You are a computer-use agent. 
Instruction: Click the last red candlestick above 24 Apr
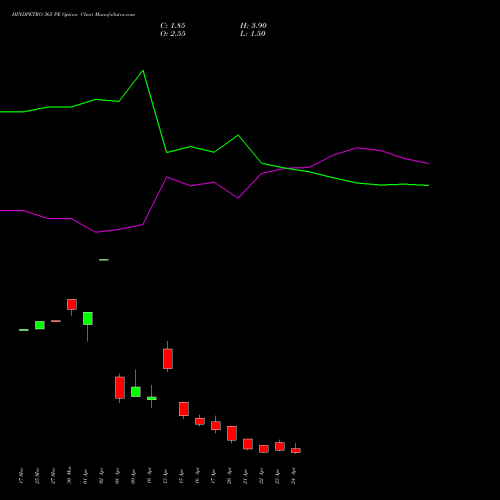pos(296,450)
